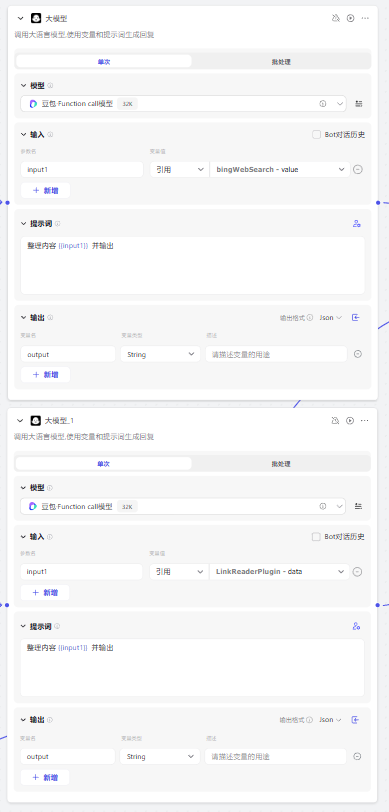Screen dimensions: 389x812
Task: Click 新增 under 输出 in 大模型_1
Action: click(45, 777)
